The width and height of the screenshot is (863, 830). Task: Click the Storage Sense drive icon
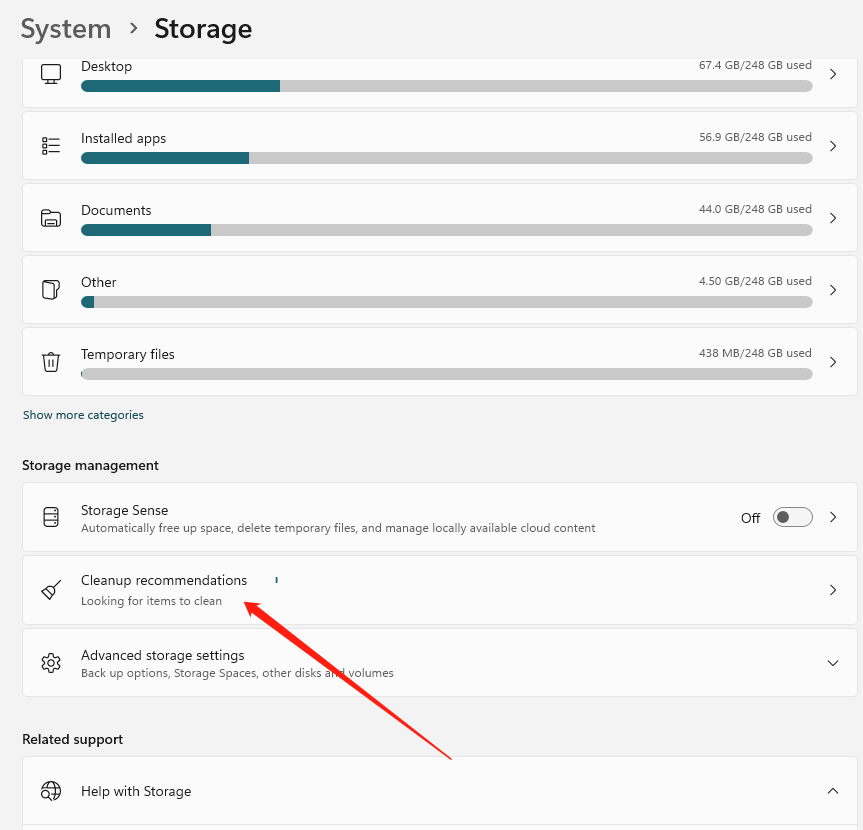(x=51, y=518)
